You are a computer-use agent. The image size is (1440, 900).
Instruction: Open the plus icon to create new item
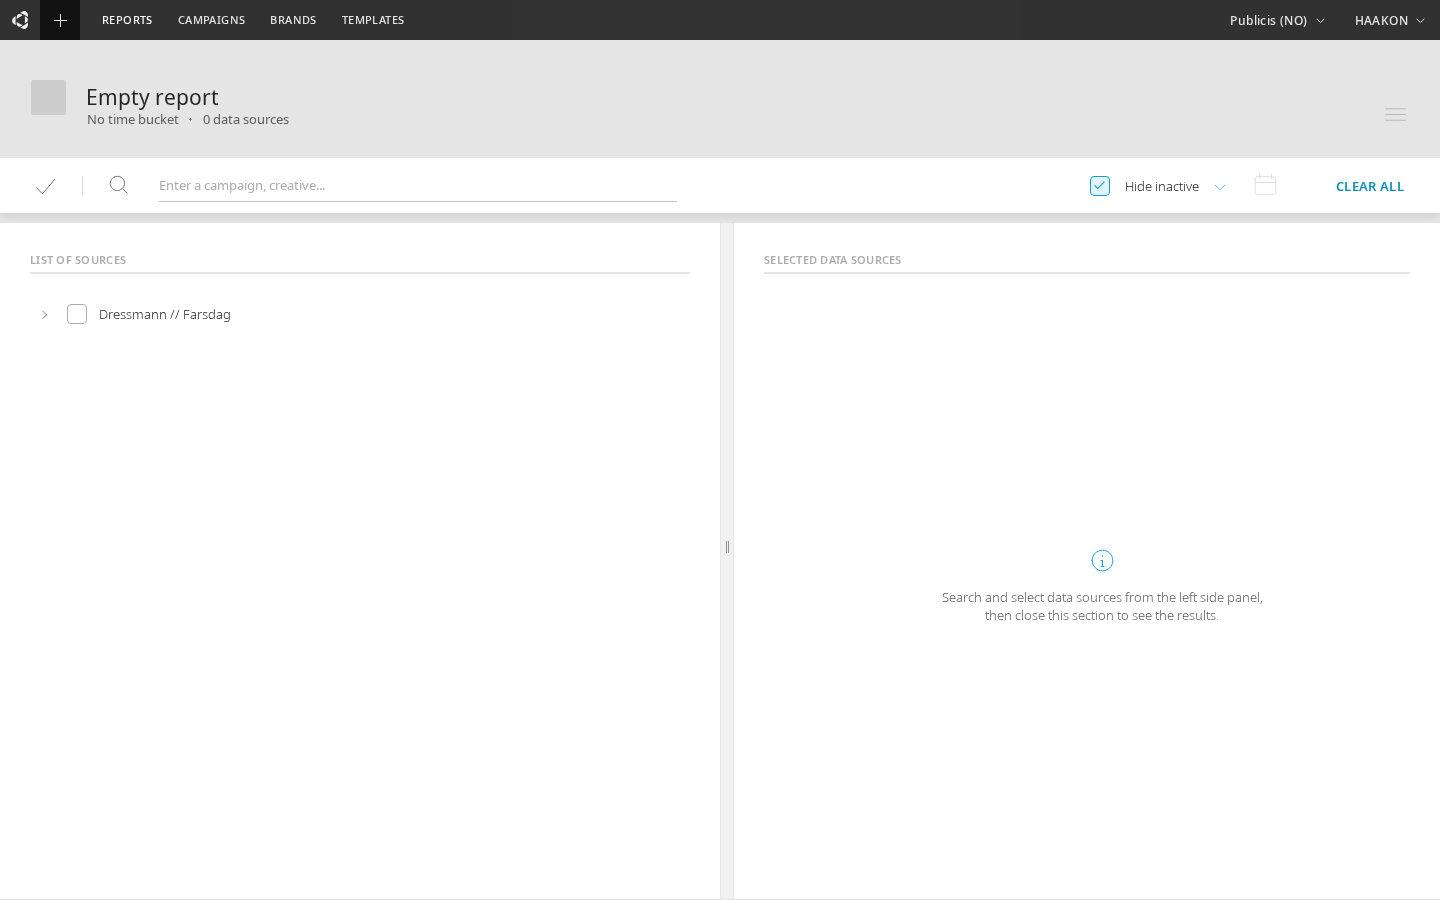click(59, 20)
